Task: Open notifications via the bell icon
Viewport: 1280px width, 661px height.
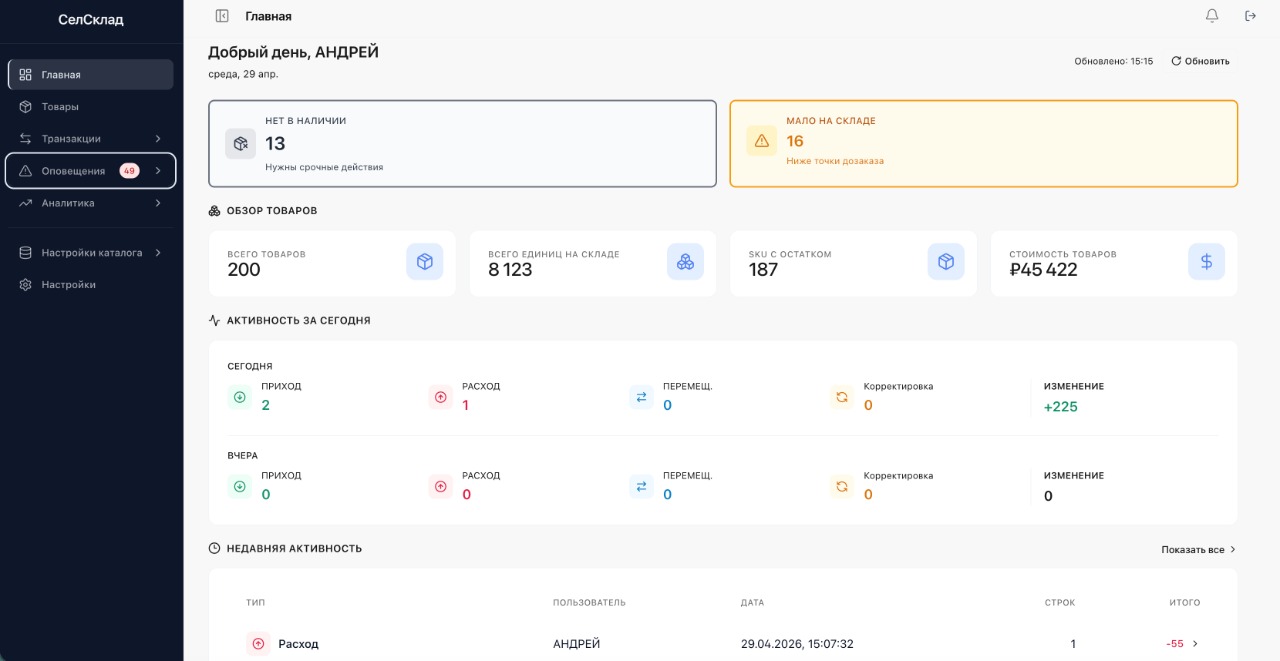Action: pos(1212,16)
